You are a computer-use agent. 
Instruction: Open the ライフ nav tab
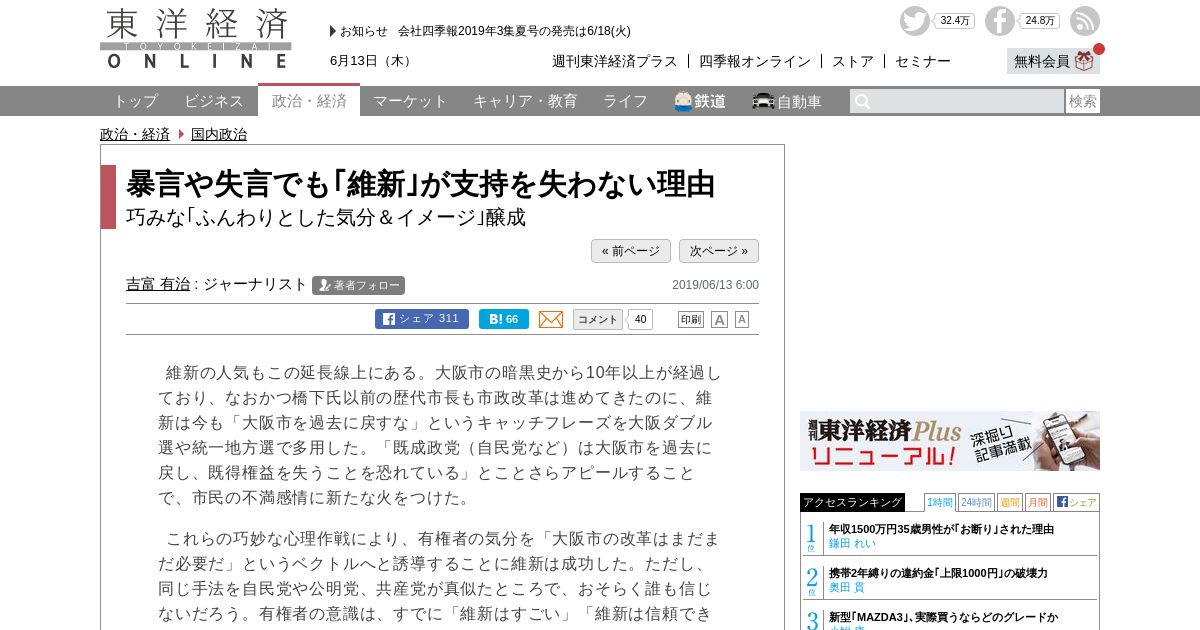click(x=625, y=101)
